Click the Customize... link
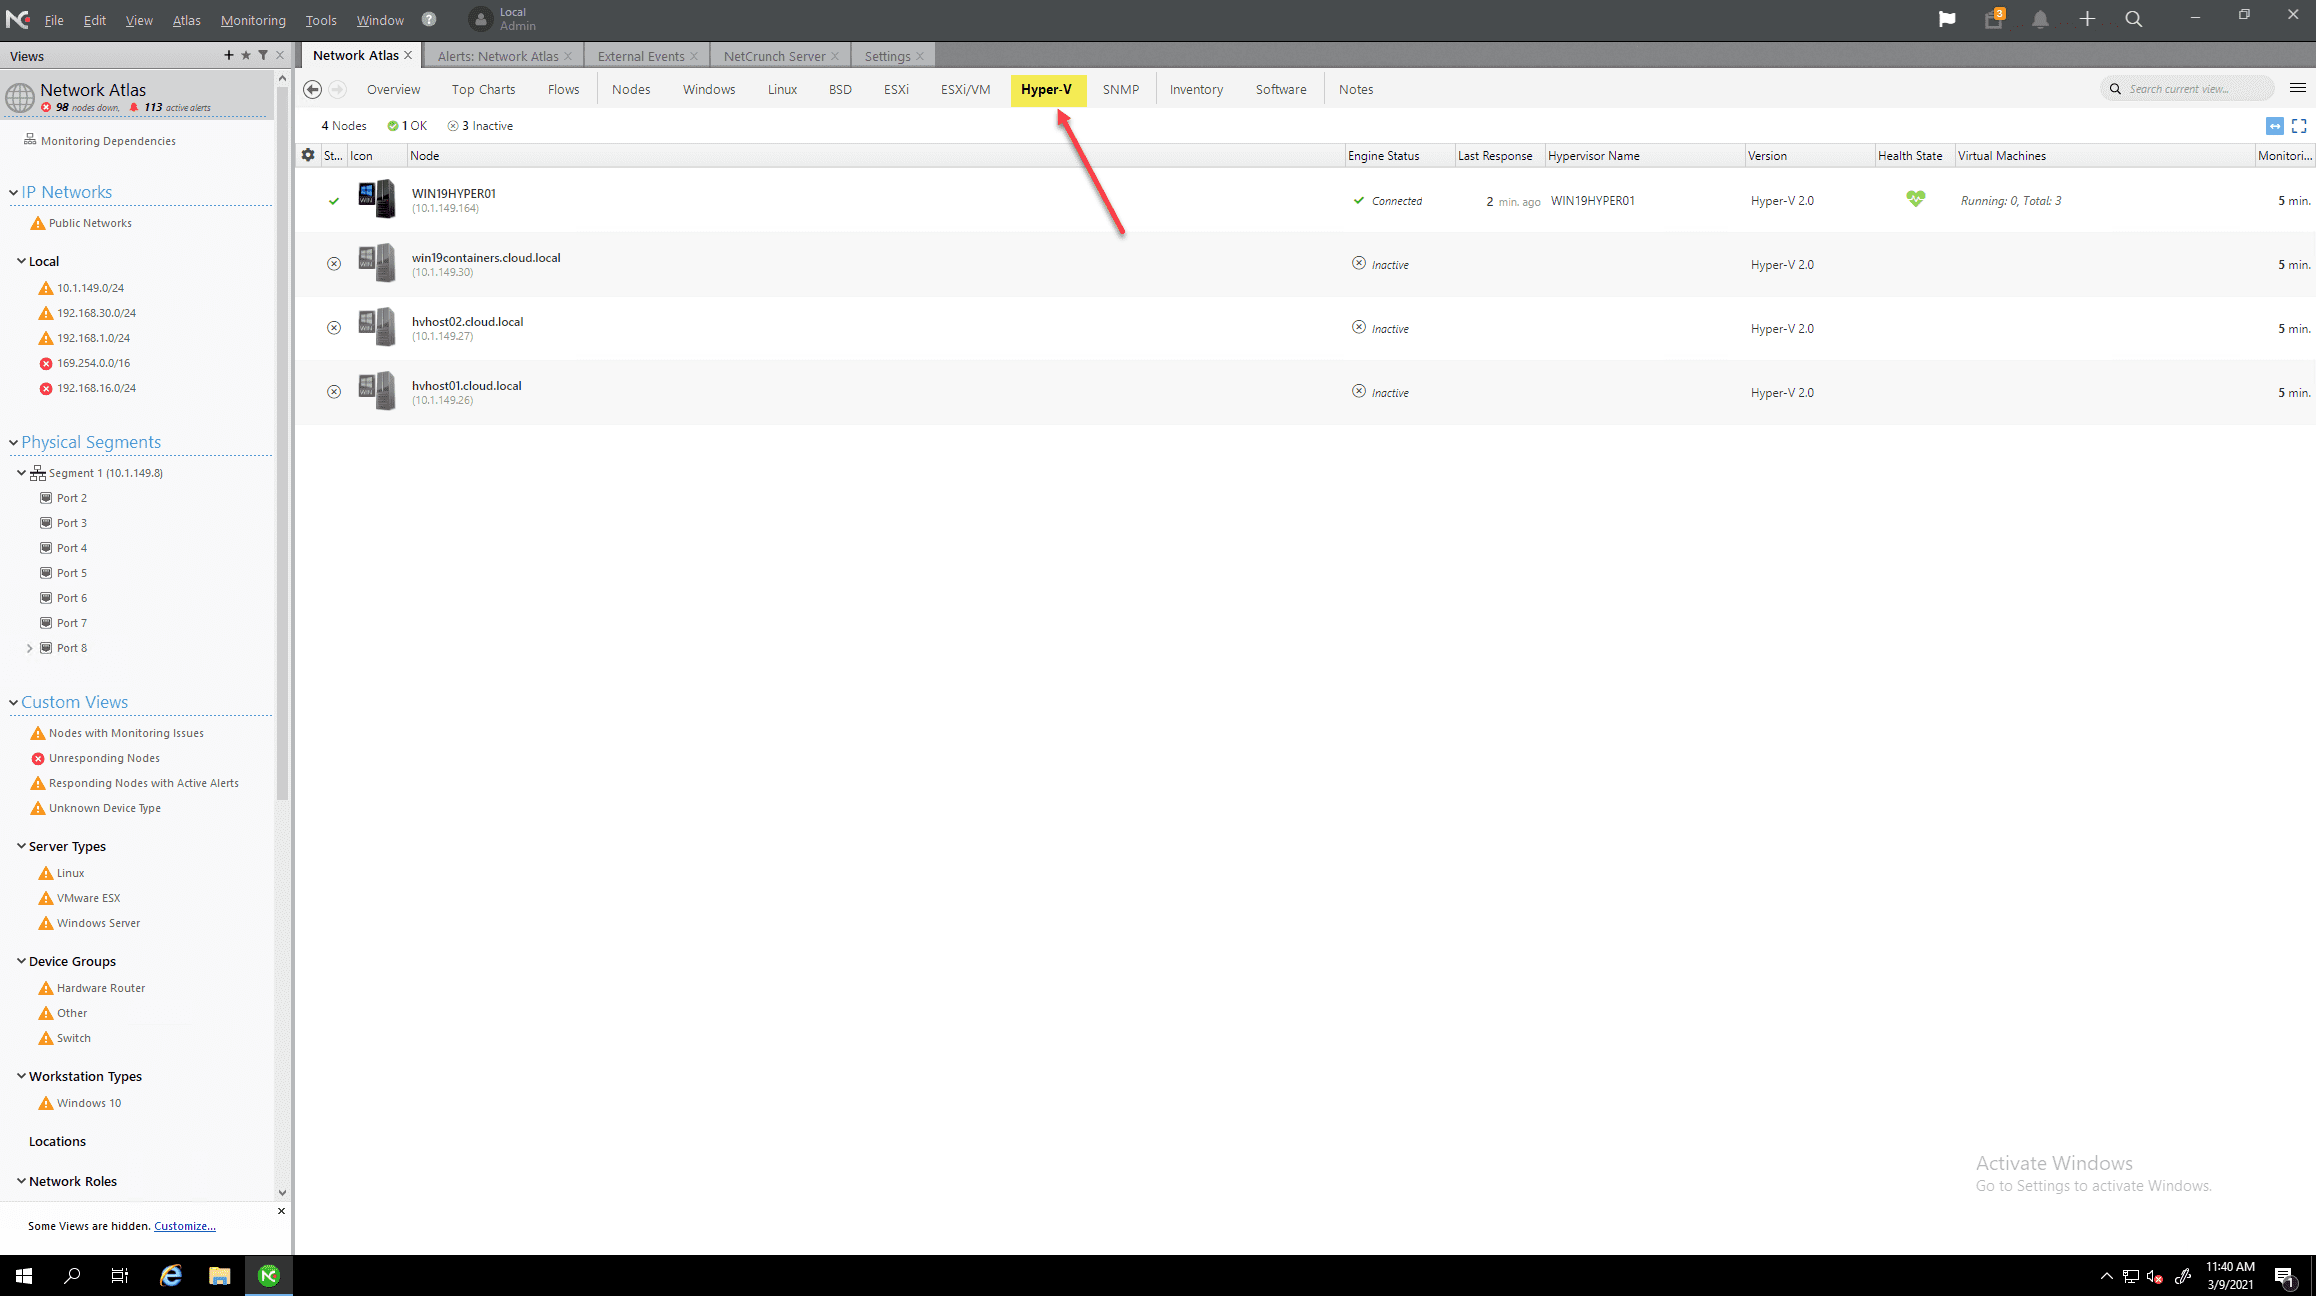 [x=184, y=1226]
